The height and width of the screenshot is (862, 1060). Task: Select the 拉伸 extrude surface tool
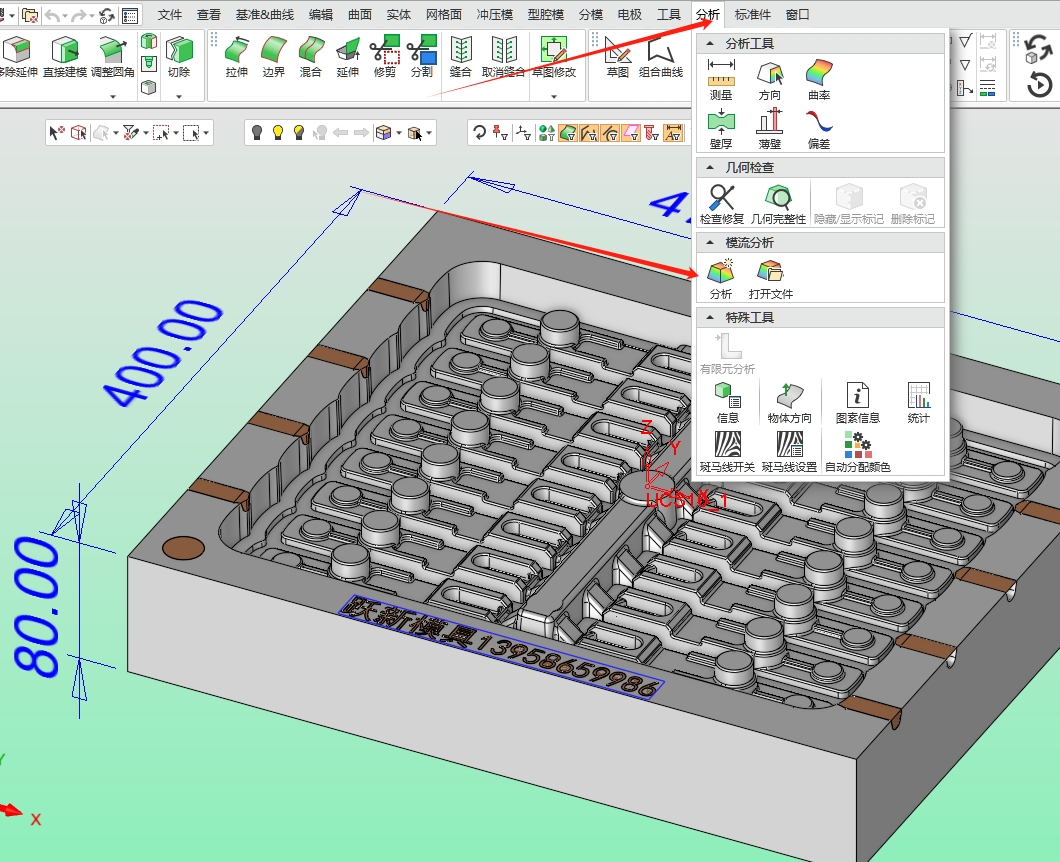coord(237,57)
